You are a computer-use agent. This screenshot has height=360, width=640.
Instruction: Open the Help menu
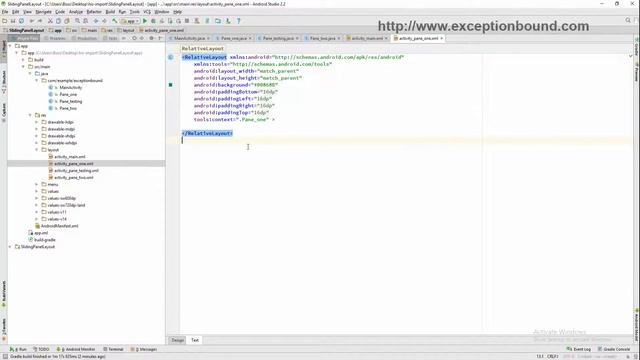(x=178, y=12)
